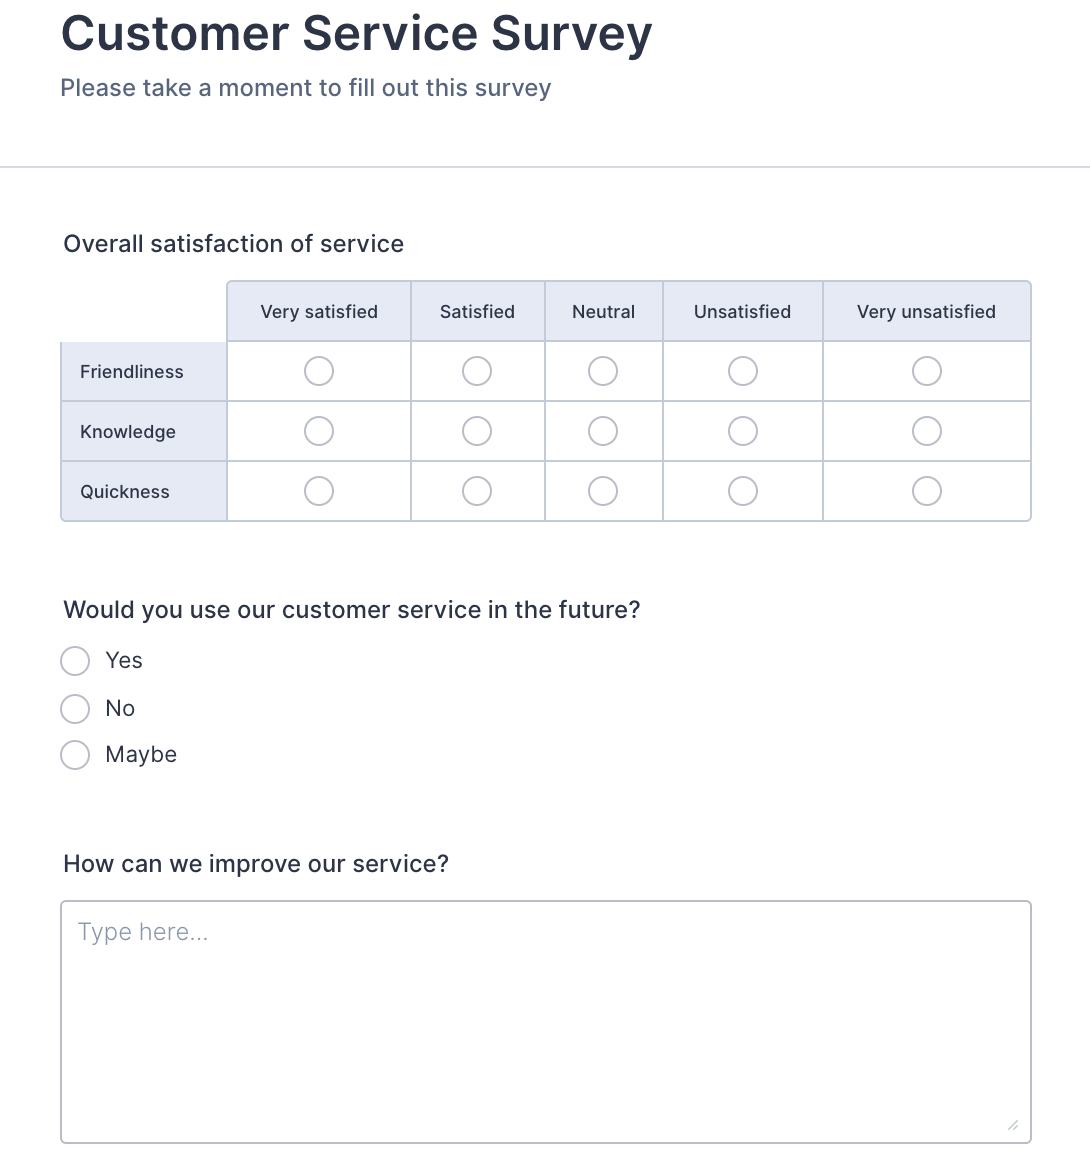Rate Quickness as Very satisfied
The height and width of the screenshot is (1158, 1090).
(319, 491)
